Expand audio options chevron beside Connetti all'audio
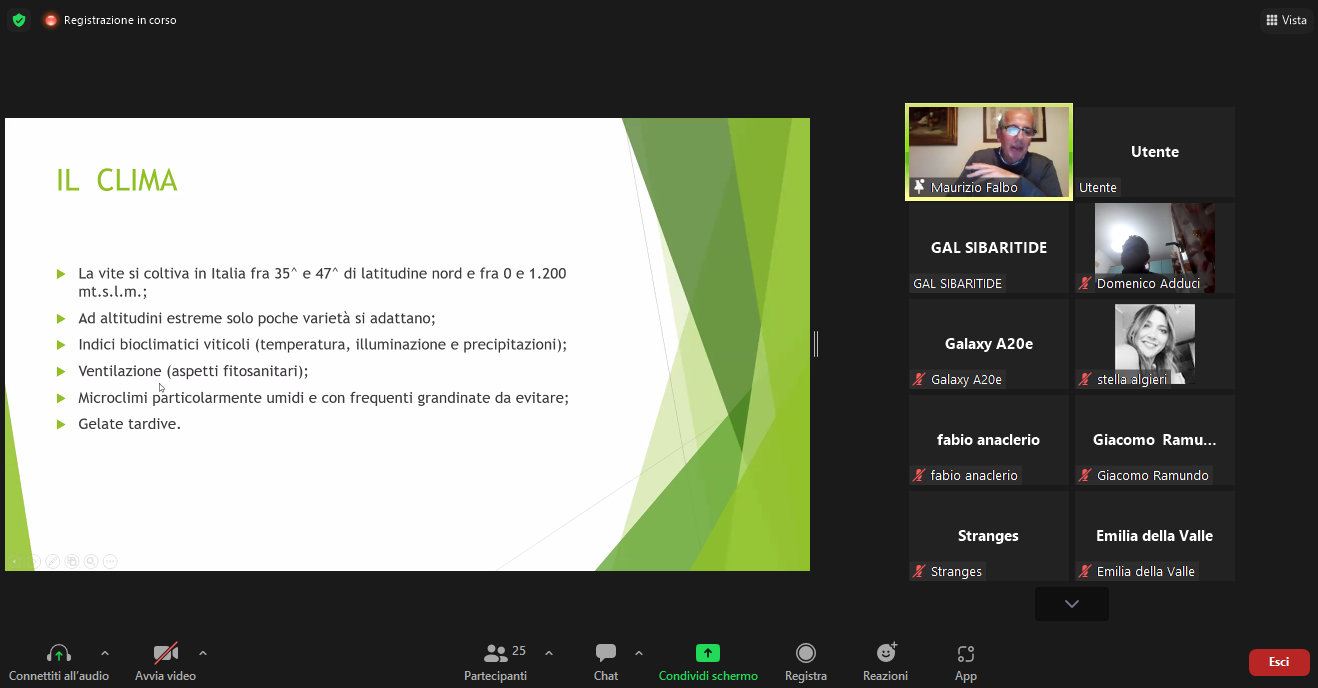 [x=105, y=653]
